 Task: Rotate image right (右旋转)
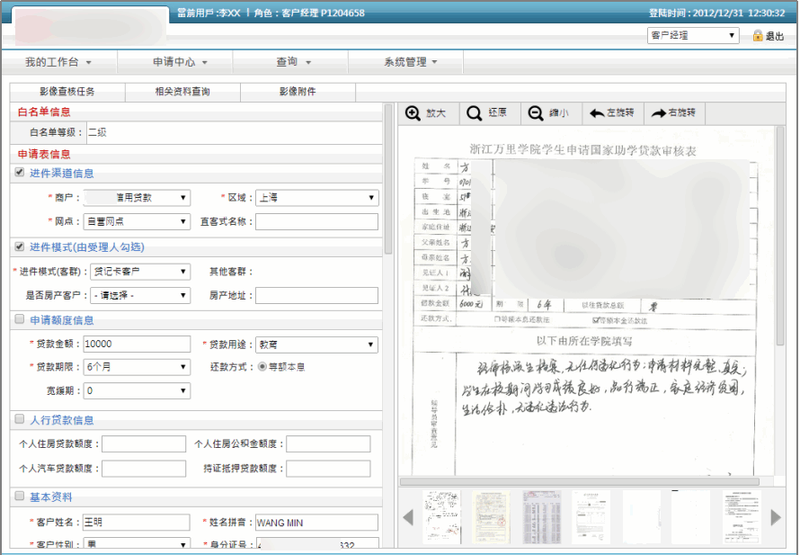tap(674, 113)
